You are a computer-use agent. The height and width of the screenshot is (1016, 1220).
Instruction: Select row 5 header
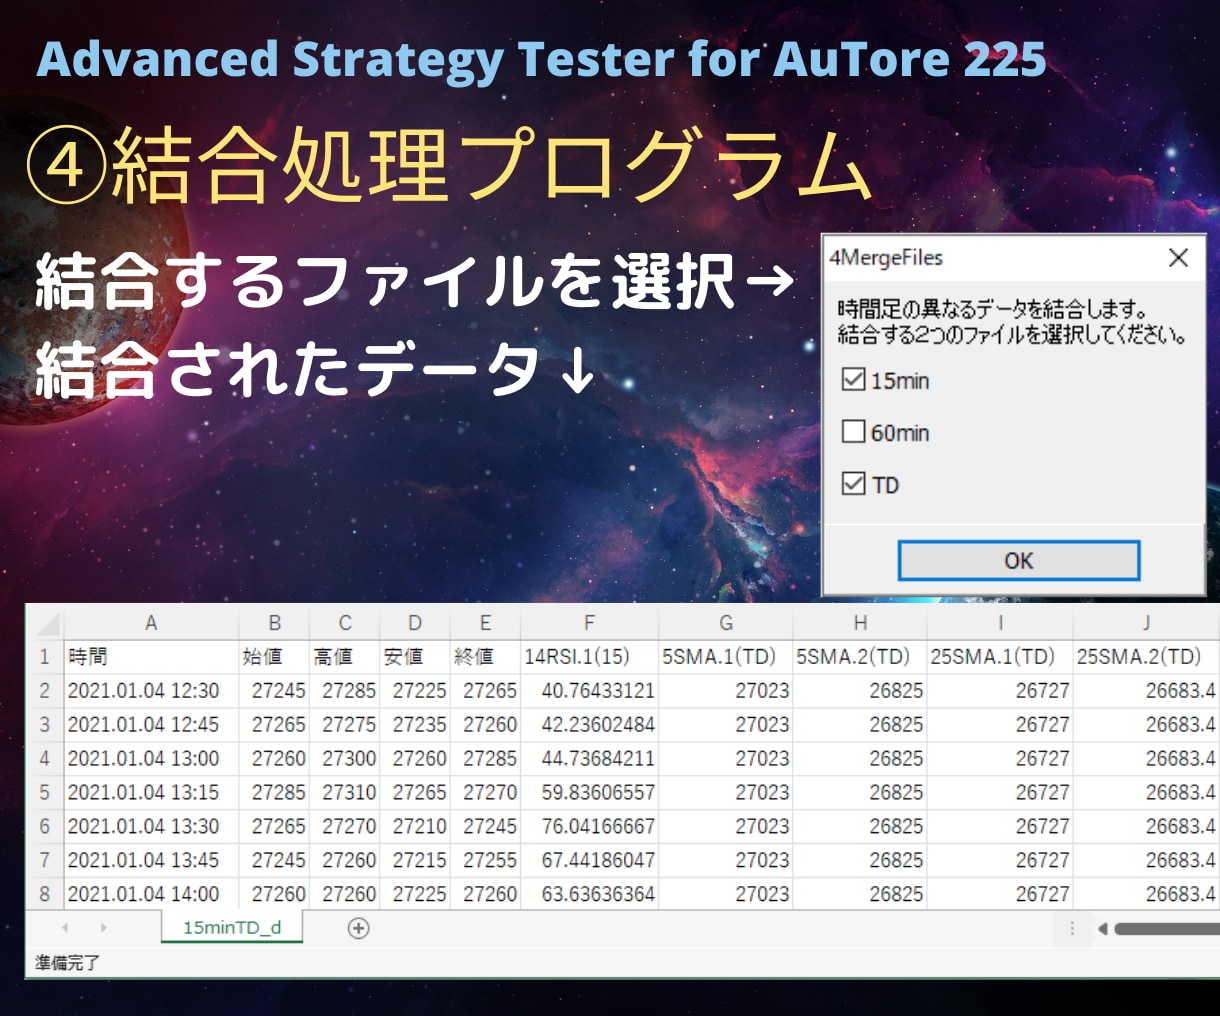(45, 792)
